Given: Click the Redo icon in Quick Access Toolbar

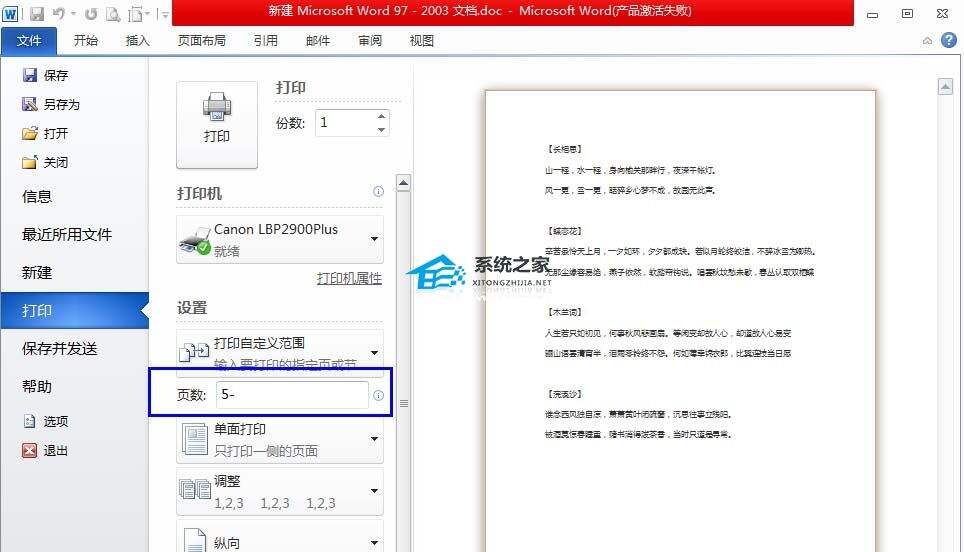Looking at the screenshot, I should [91, 14].
